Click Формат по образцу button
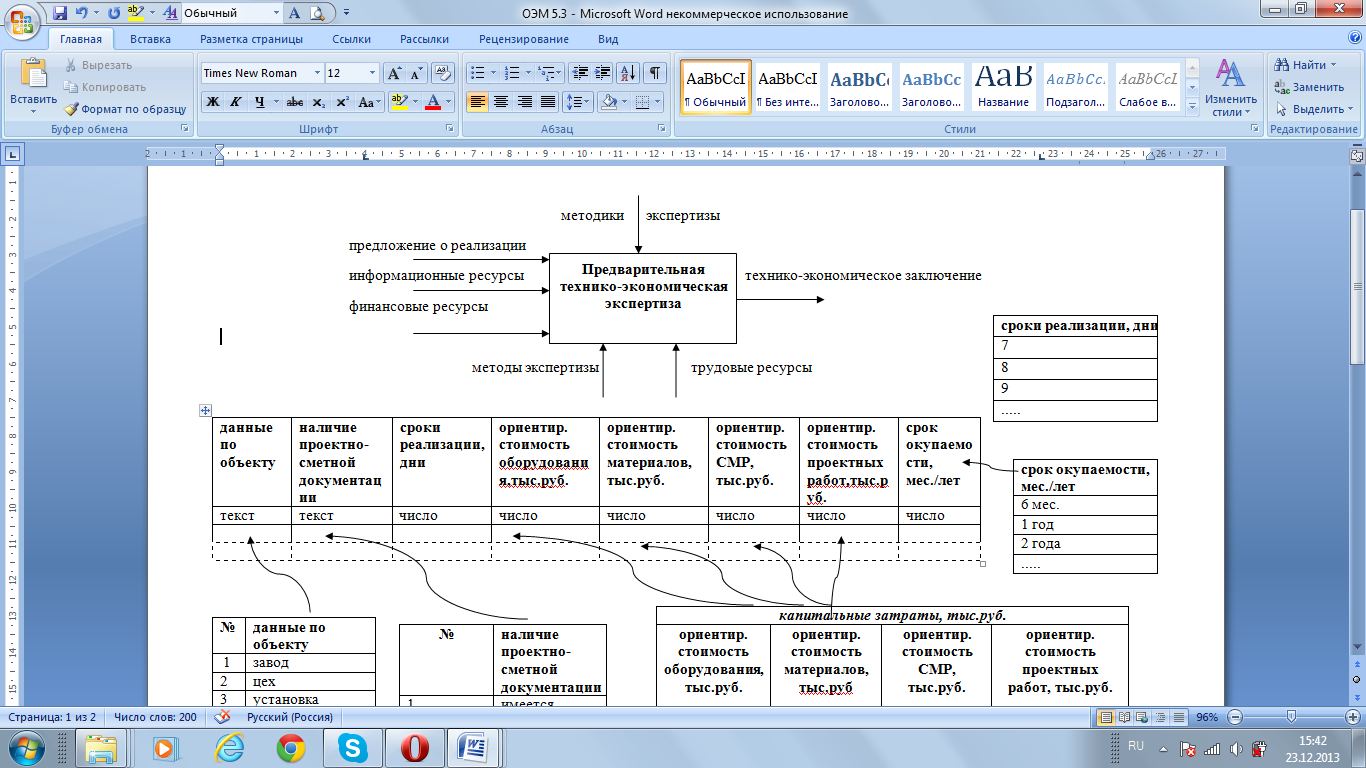This screenshot has height=768, width=1366. pos(125,109)
